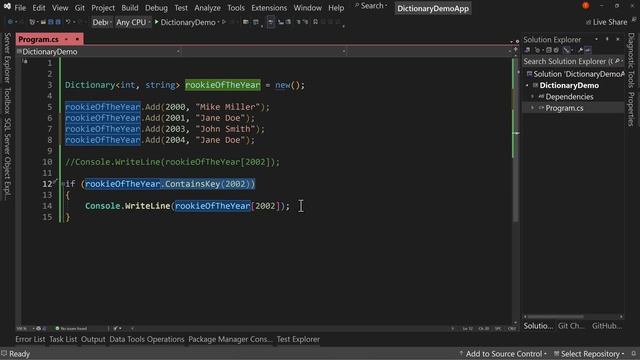Open the SQL Server Object Explorer side tab
The height and width of the screenshot is (360, 640).
click(7, 159)
